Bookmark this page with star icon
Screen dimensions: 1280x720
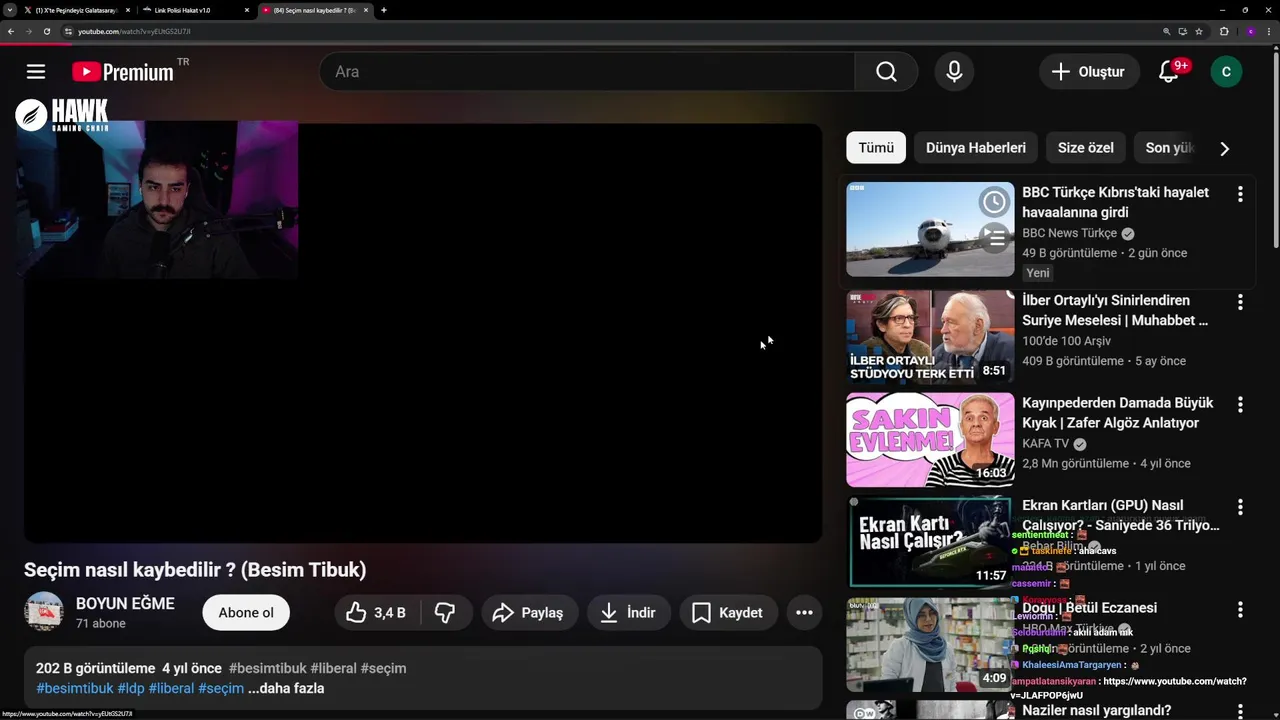pyautogui.click(x=1198, y=31)
